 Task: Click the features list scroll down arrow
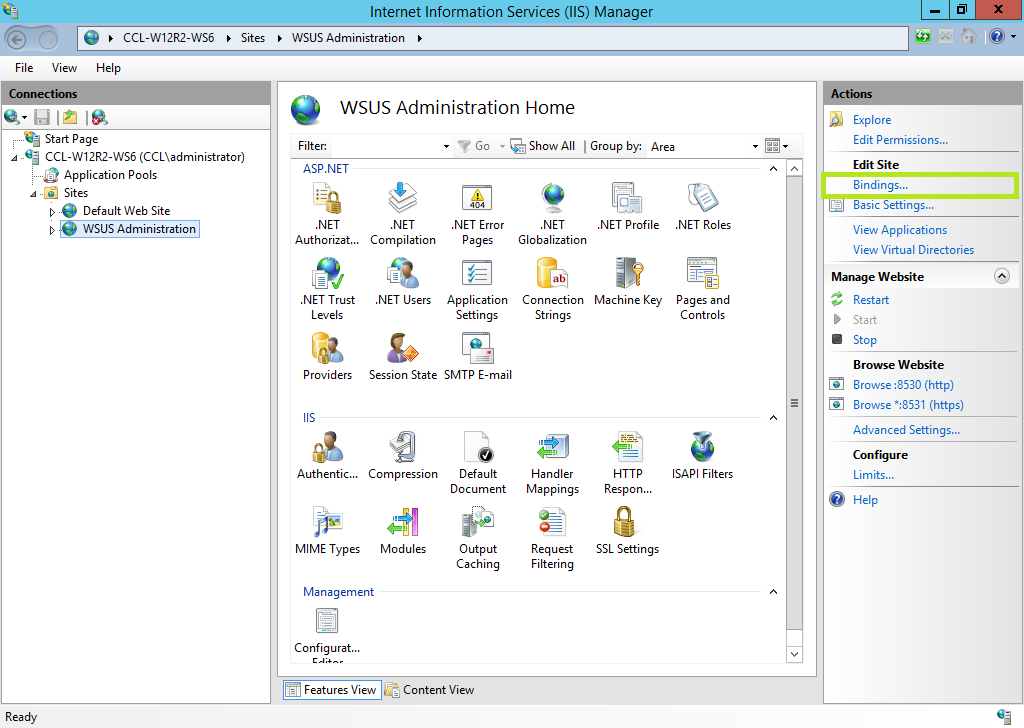[794, 654]
